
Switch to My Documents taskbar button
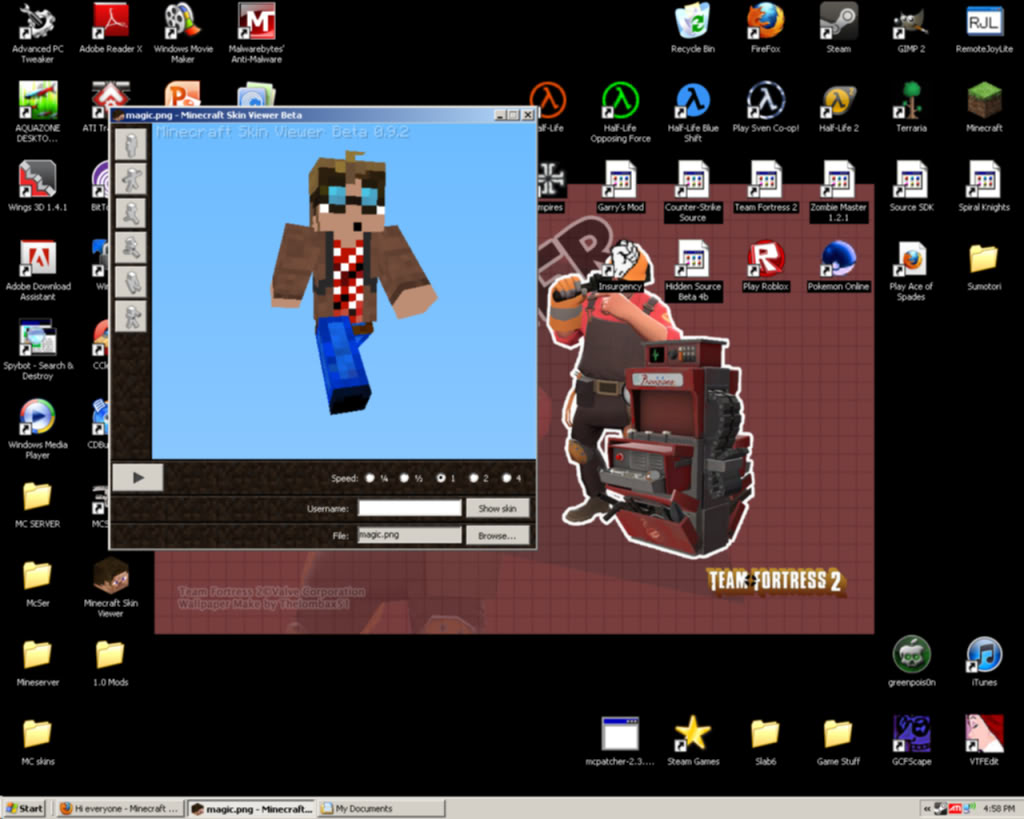coord(382,809)
